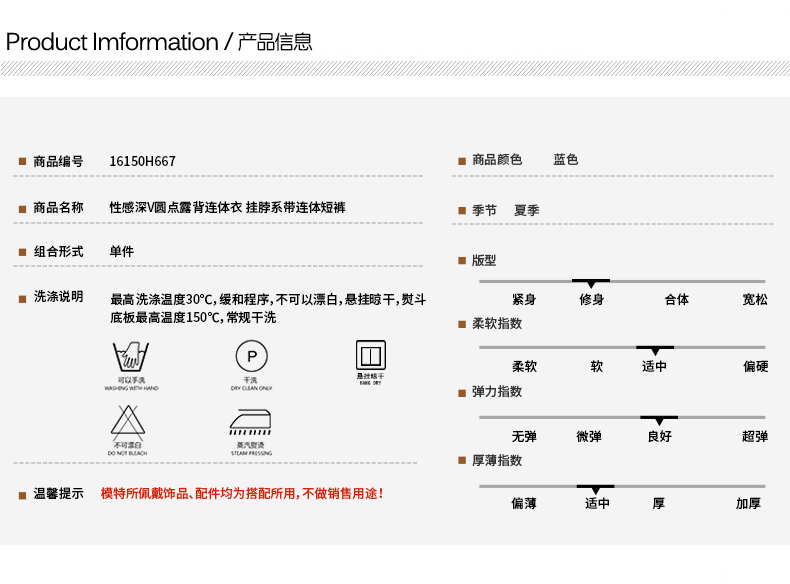Click the DRY CLEAN ONLY caption
This screenshot has width=790, height=584.
pos(251,388)
